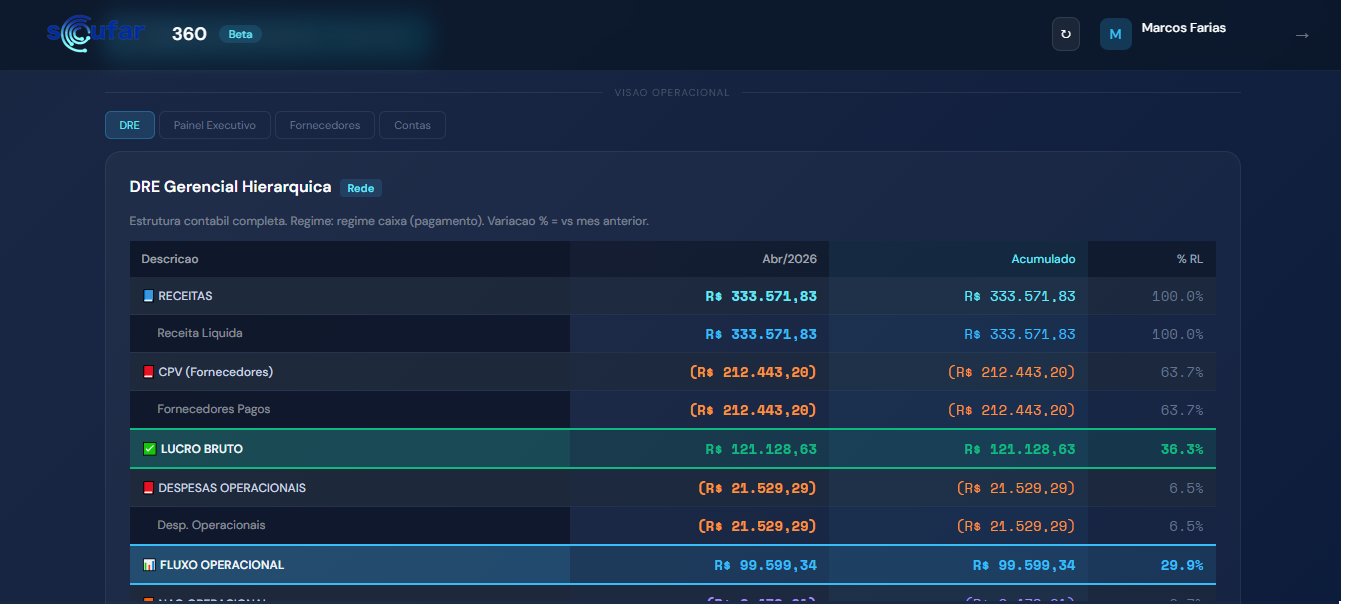
Task: Select the DRE tab
Action: point(130,125)
